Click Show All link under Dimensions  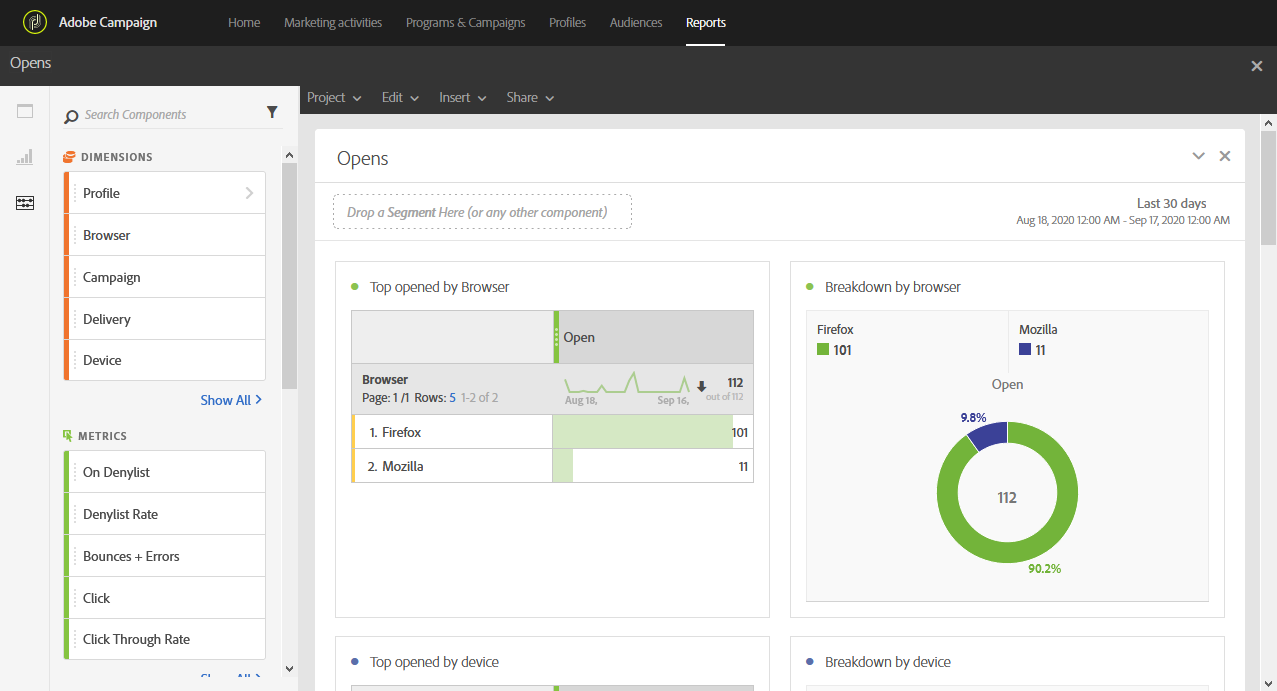(x=231, y=400)
